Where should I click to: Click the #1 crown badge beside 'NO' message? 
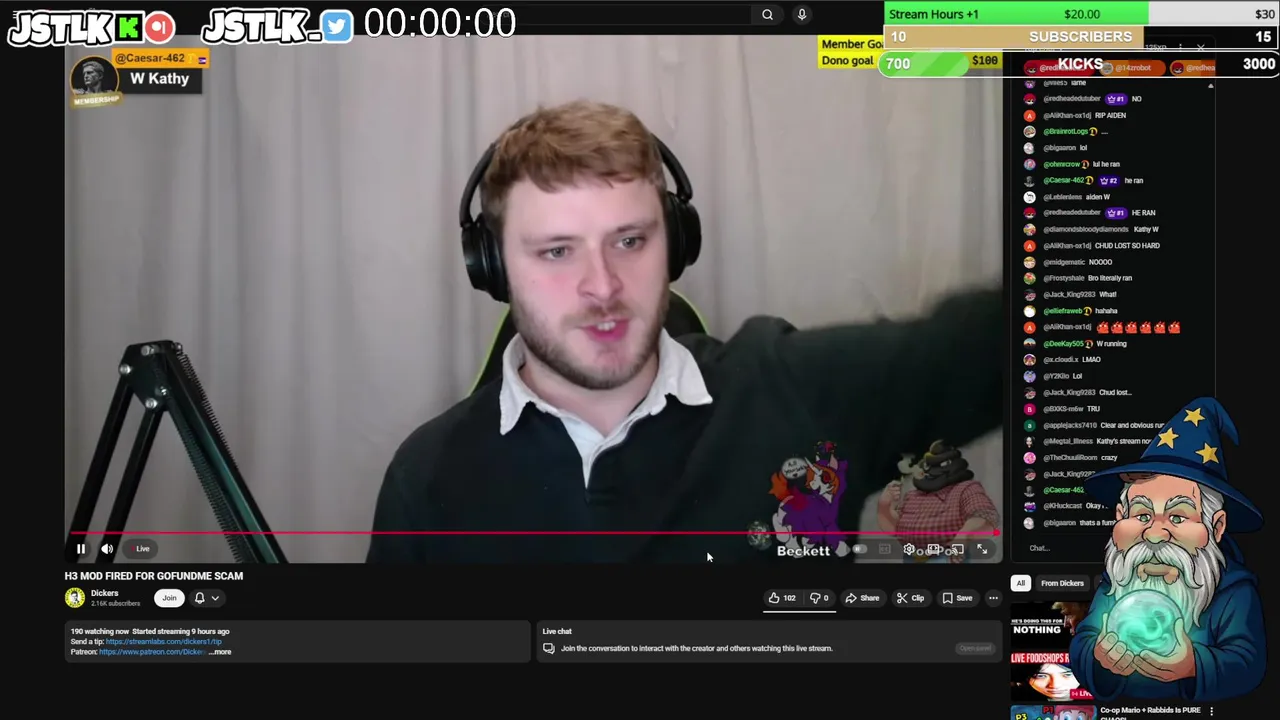pos(1115,99)
